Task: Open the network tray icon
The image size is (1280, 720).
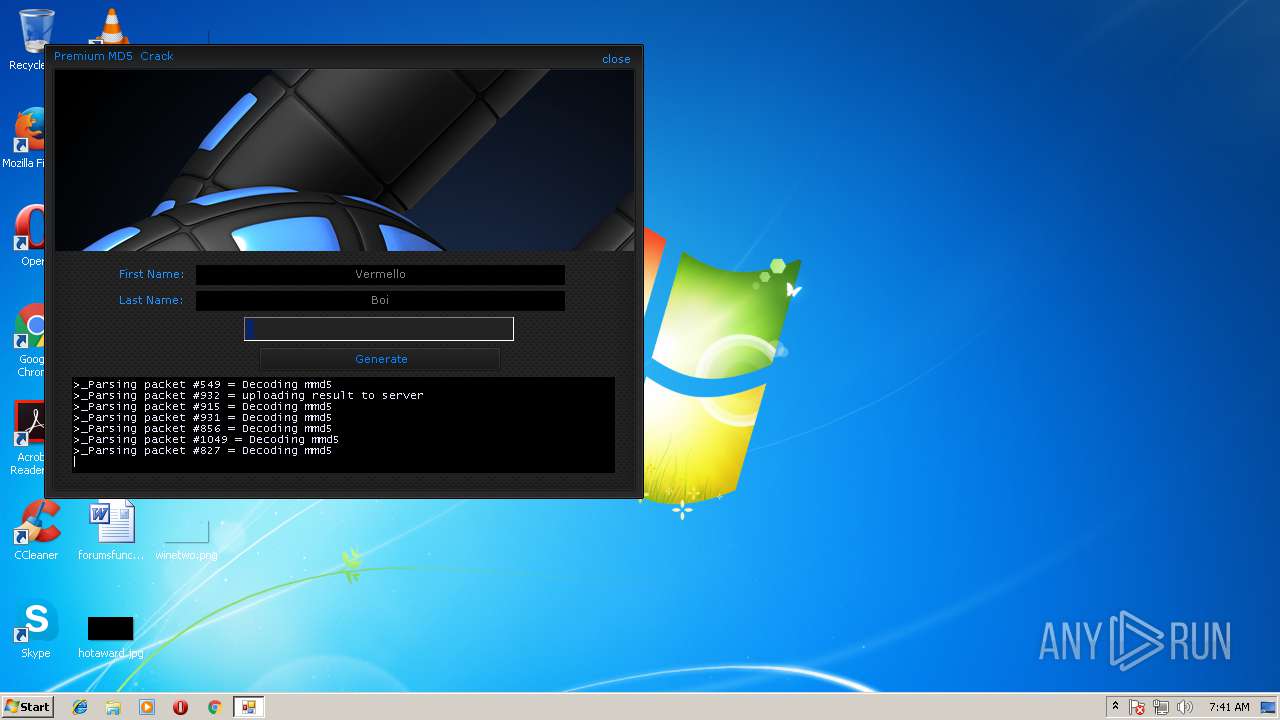Action: [1161, 707]
